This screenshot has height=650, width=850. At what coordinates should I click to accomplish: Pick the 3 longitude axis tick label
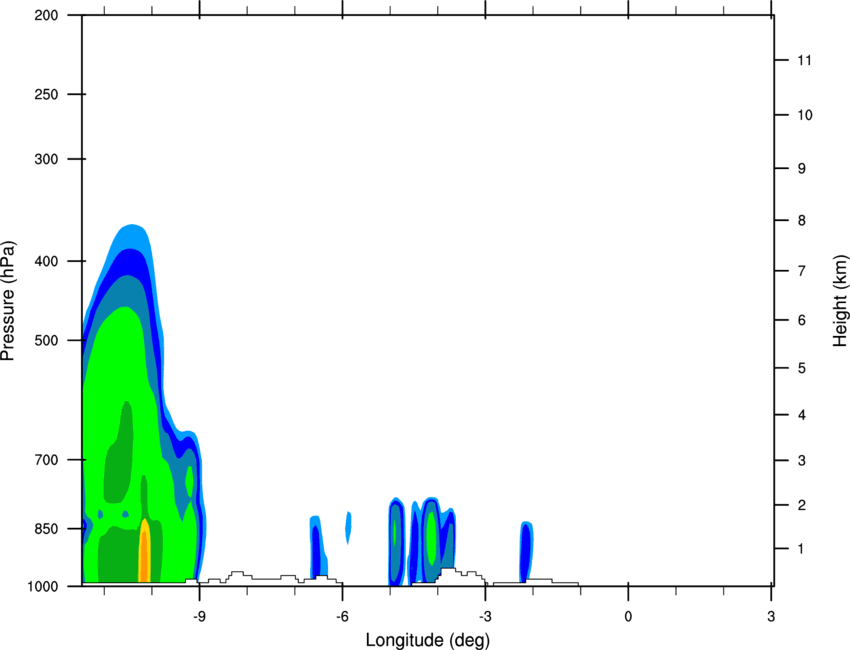(771, 616)
